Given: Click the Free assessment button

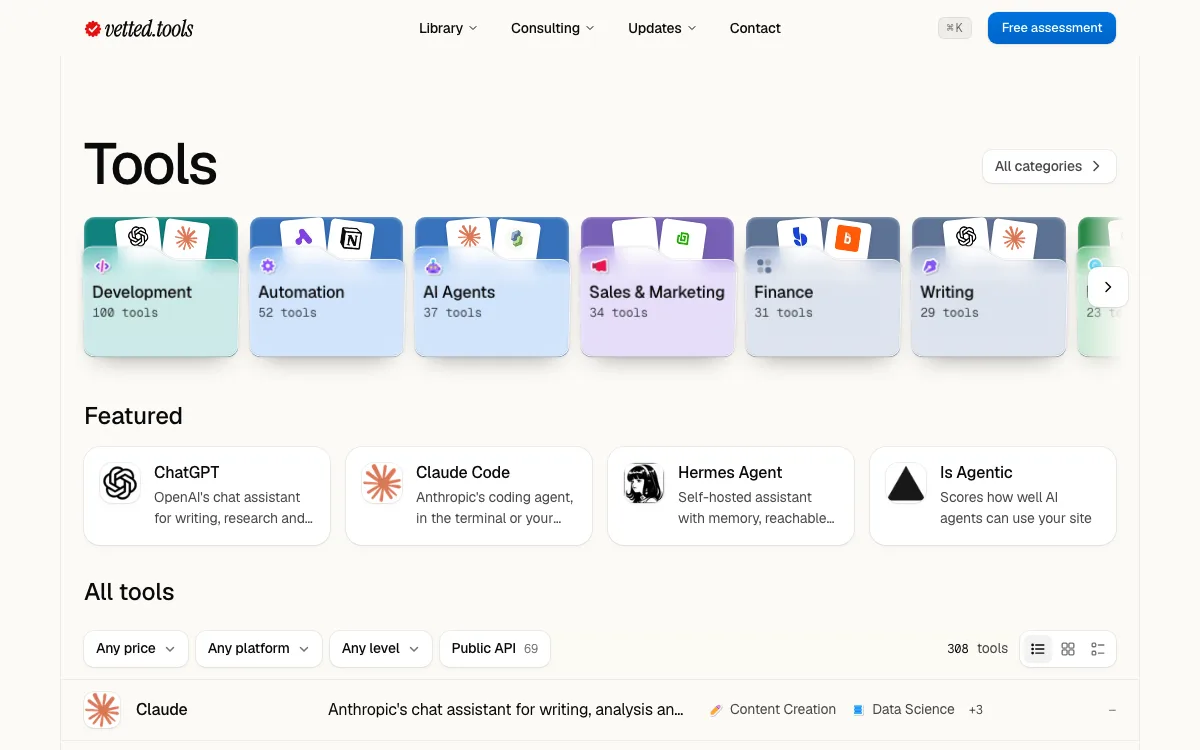Looking at the screenshot, I should (1052, 28).
